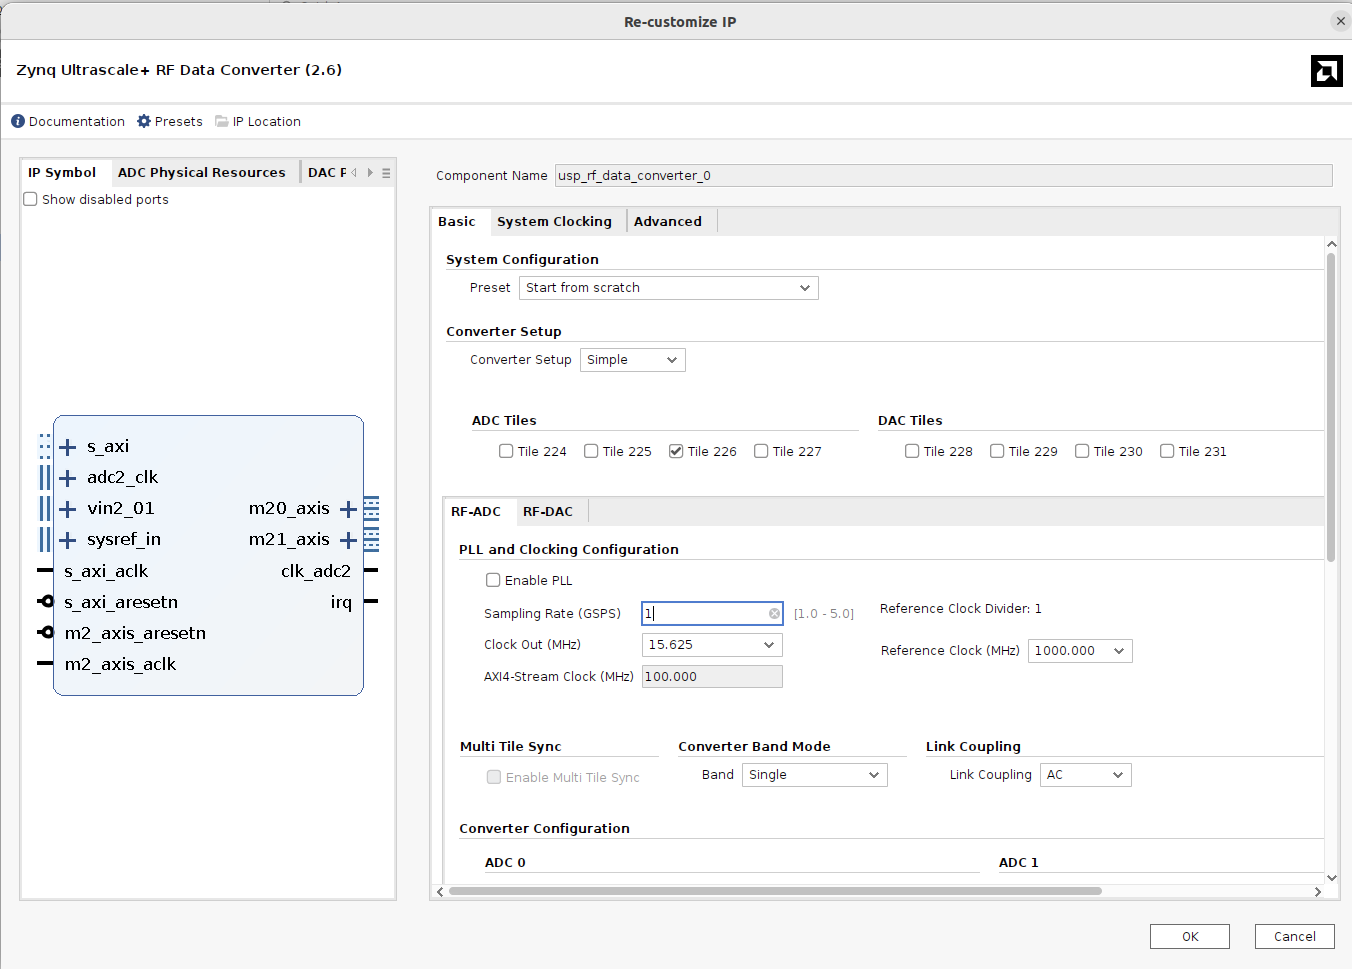Clear the Sampling Rate field with x icon

[774, 614]
